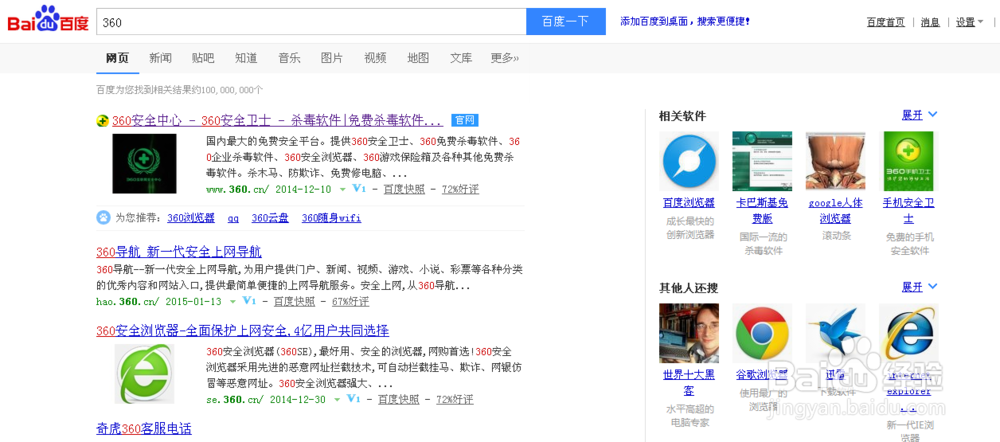The width and height of the screenshot is (1000, 442).
Task: Open 67%好评 rating link
Action: [350, 302]
